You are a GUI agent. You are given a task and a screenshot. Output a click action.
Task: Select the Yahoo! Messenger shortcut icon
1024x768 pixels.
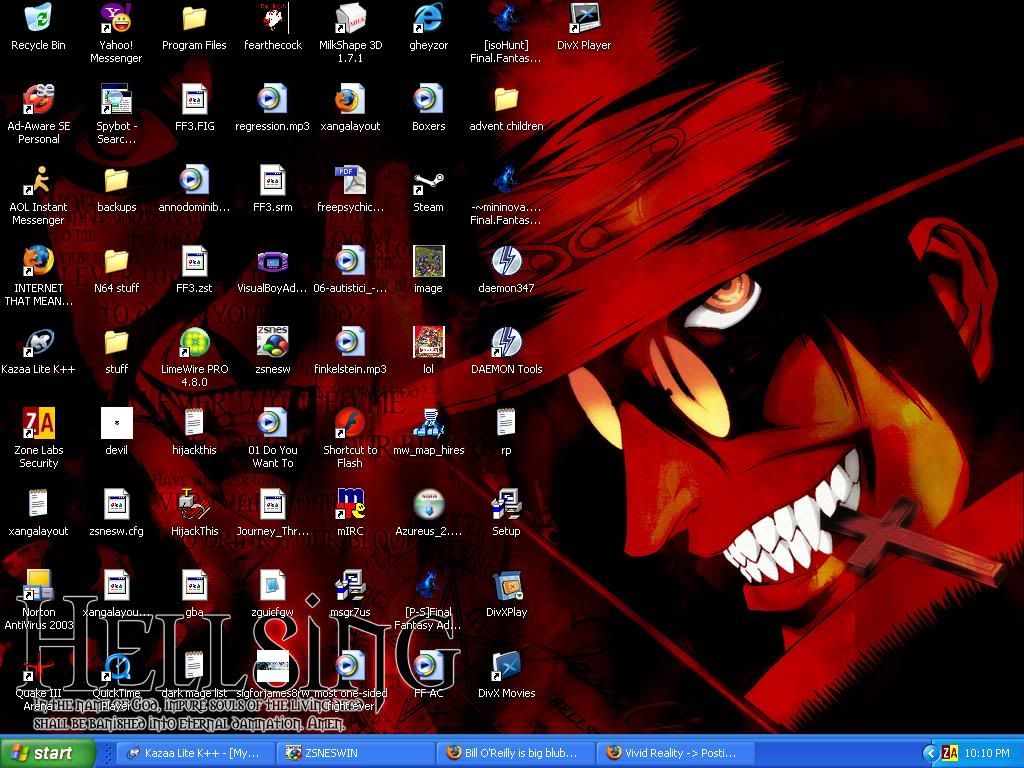click(x=116, y=19)
